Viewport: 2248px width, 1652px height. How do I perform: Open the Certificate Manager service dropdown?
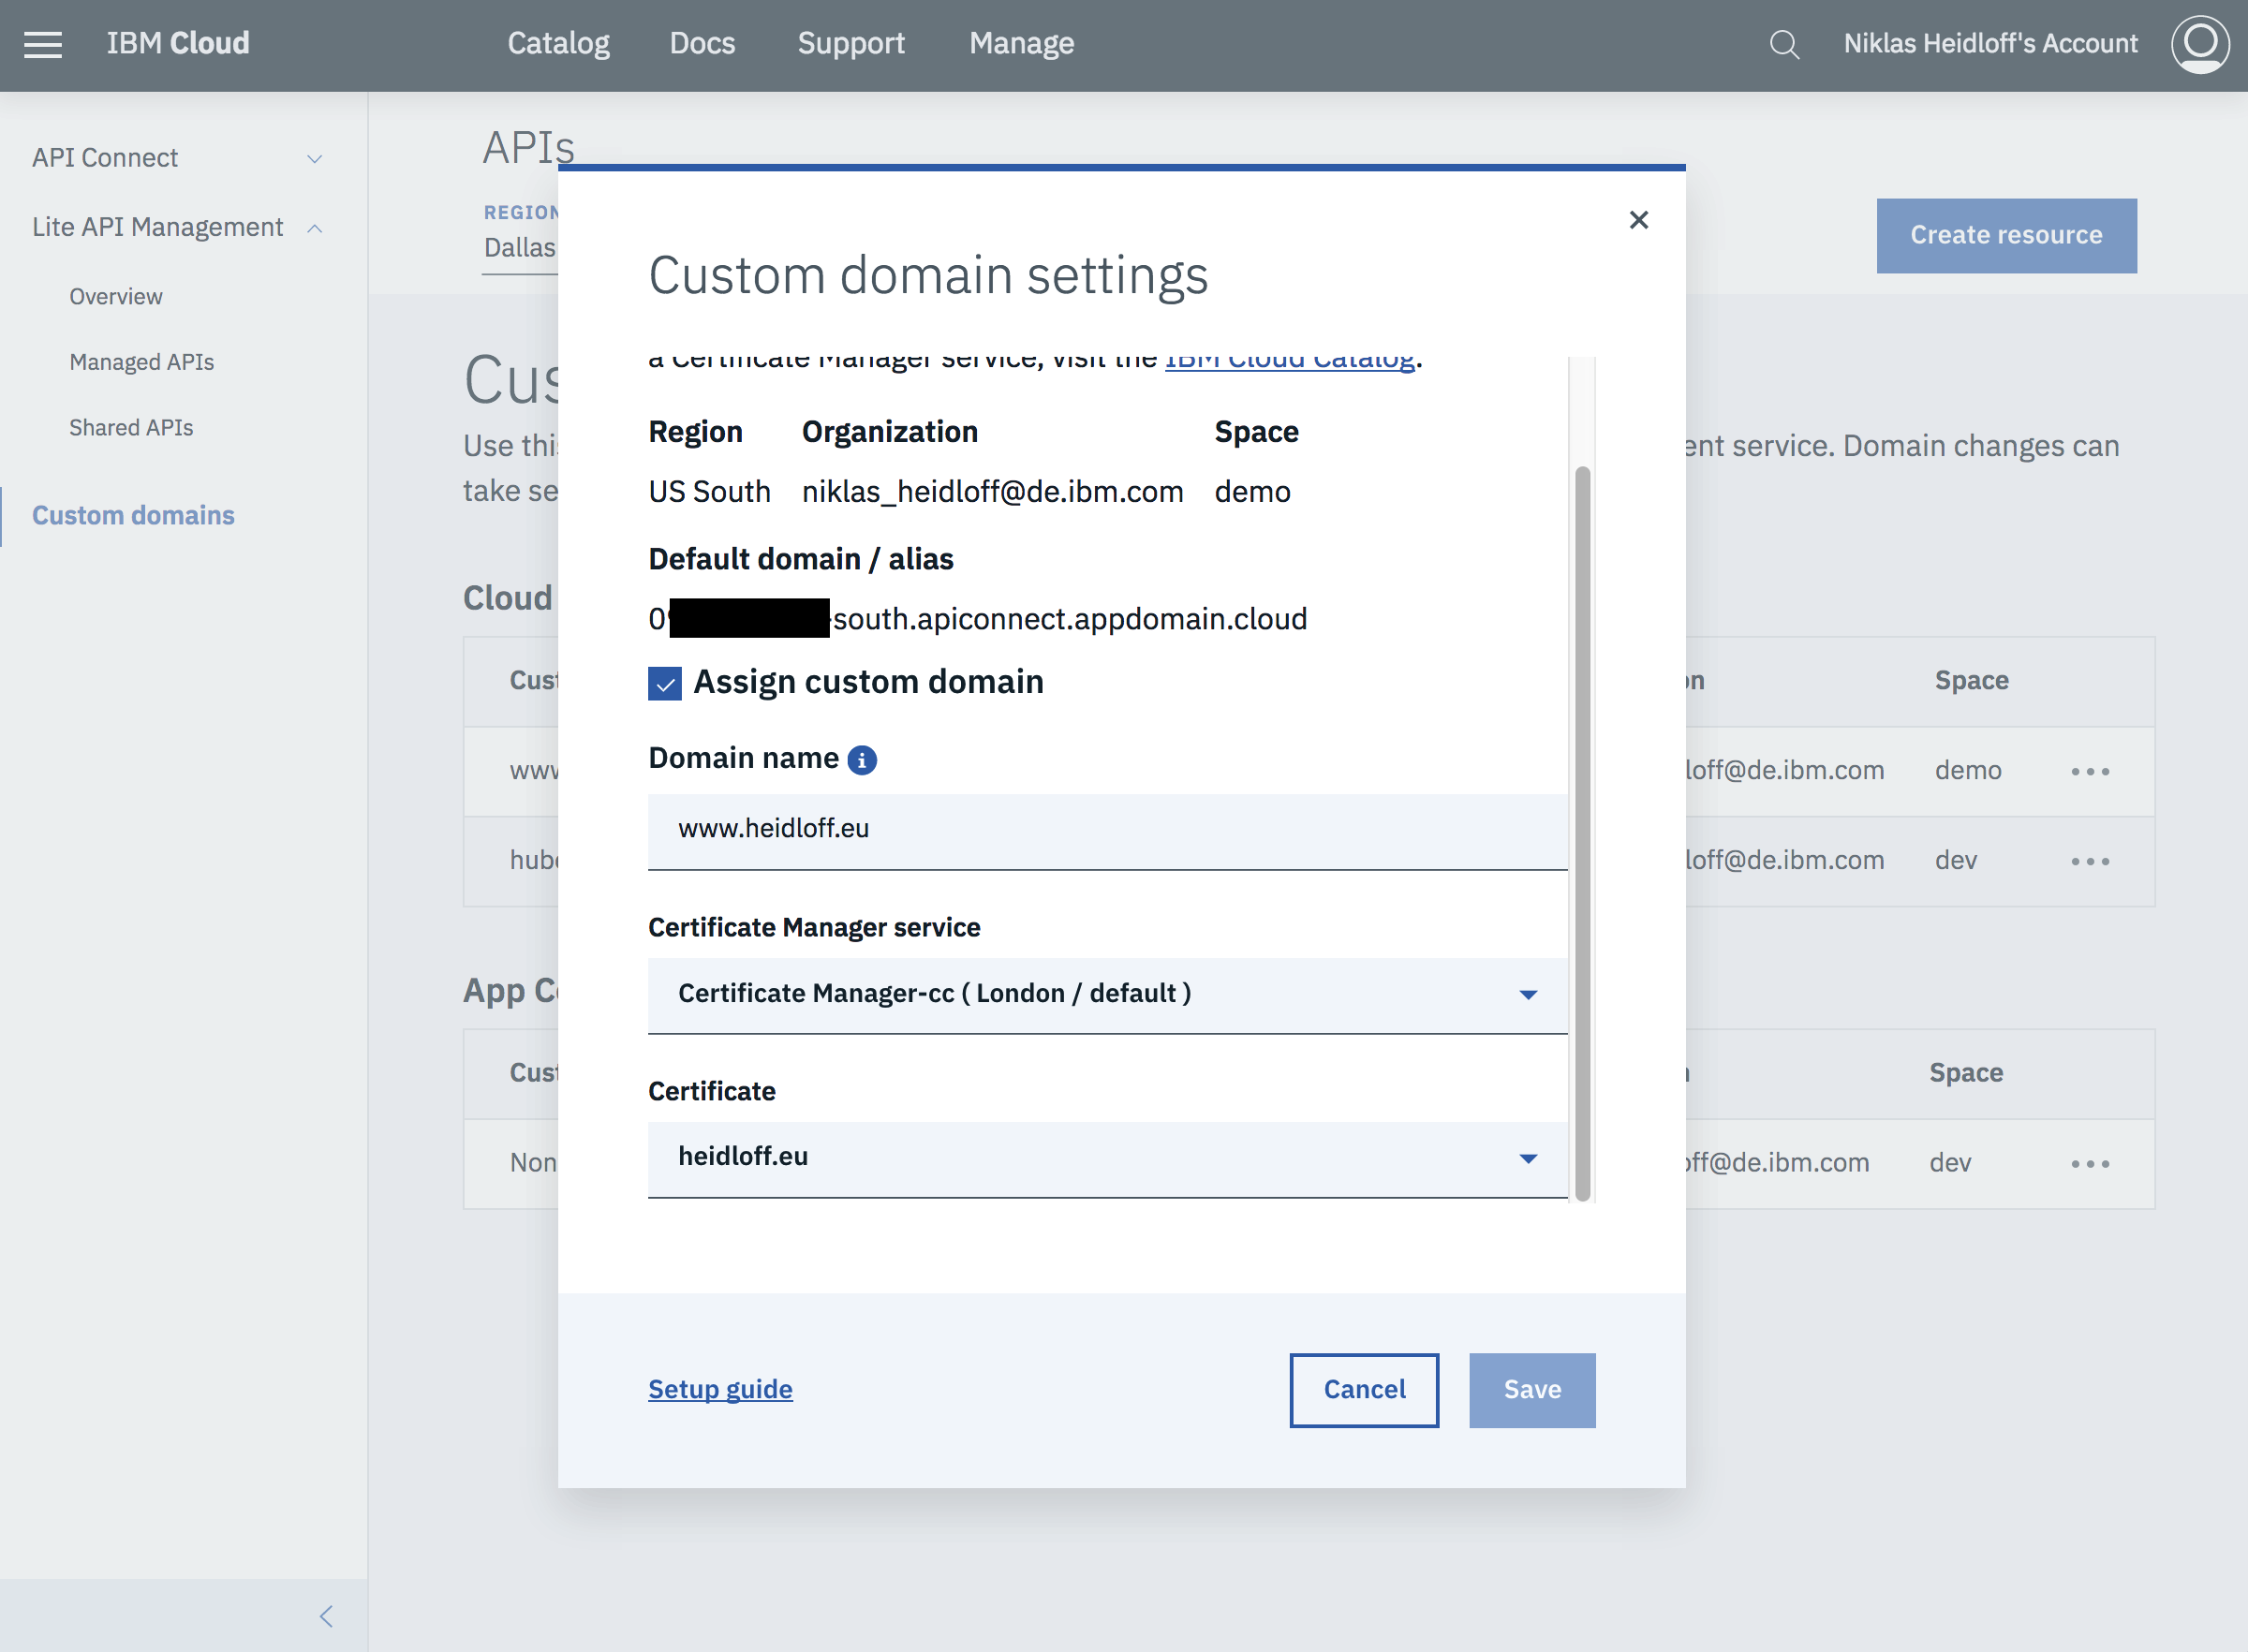coord(1107,995)
